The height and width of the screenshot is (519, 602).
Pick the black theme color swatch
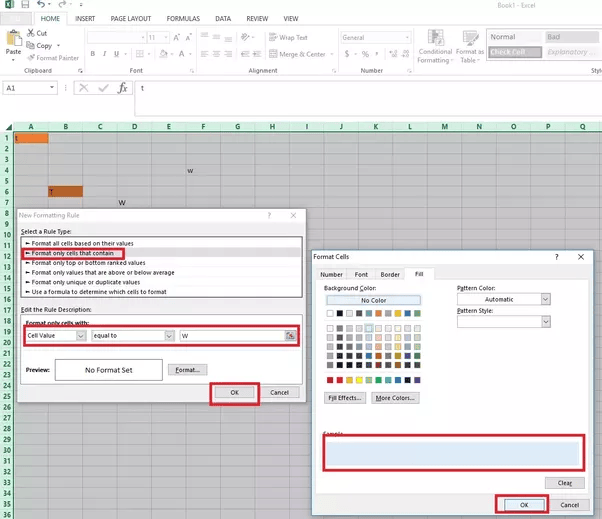point(339,313)
